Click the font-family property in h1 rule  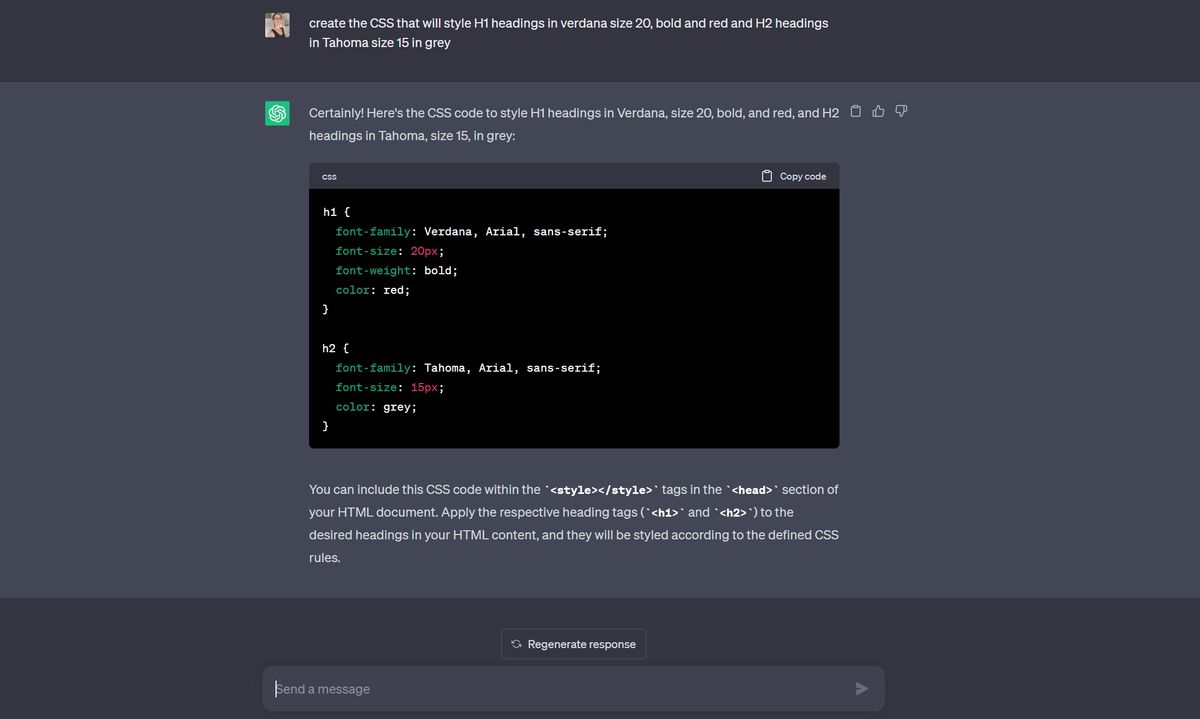(373, 231)
